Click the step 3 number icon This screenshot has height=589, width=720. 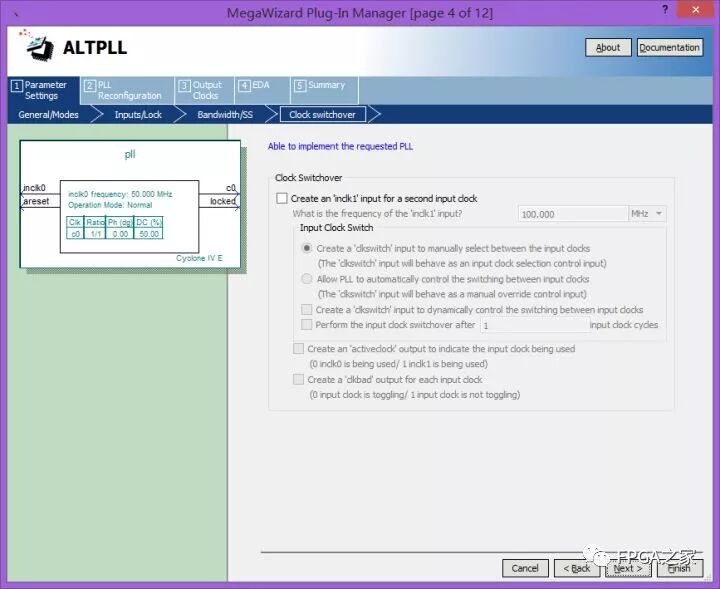point(184,86)
